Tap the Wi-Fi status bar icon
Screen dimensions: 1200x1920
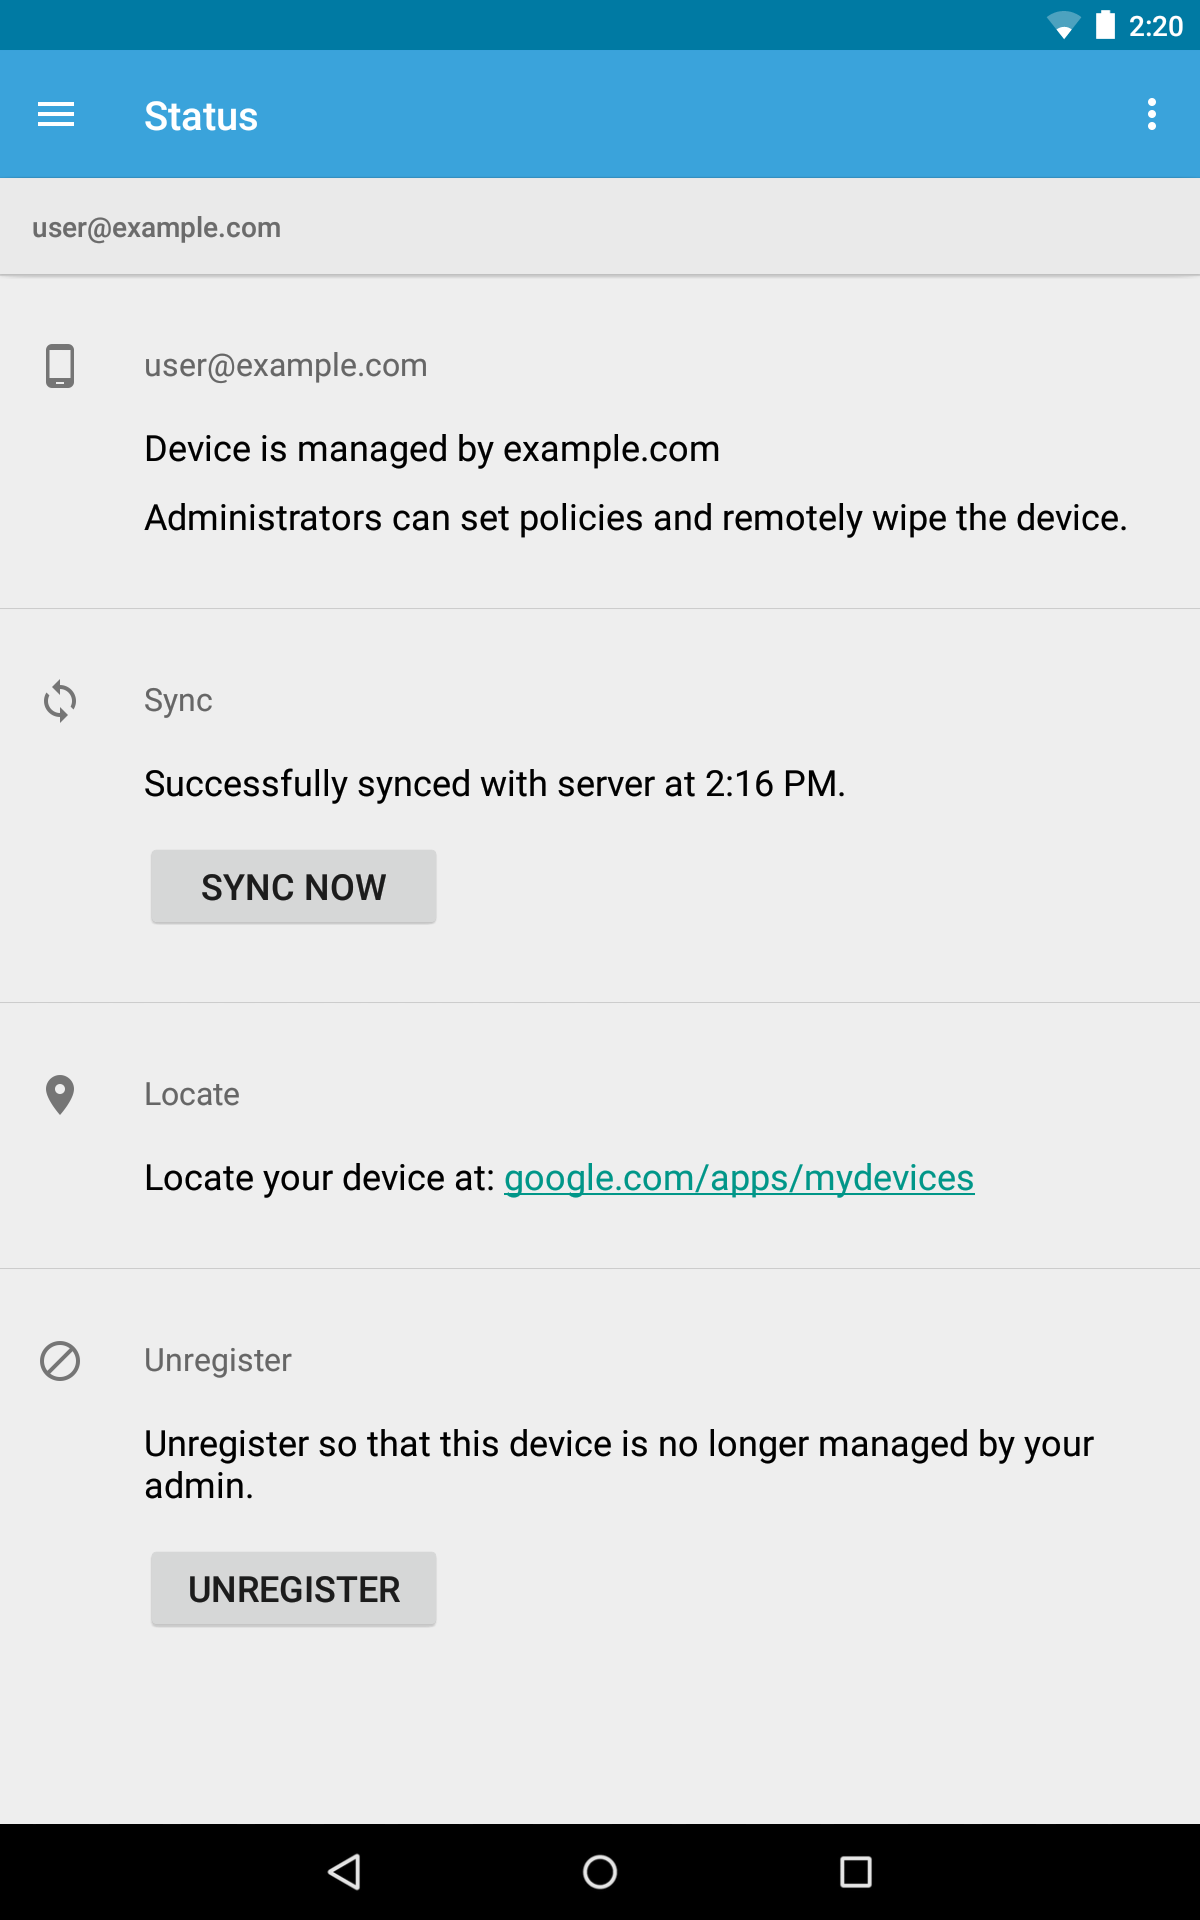pos(1063,26)
